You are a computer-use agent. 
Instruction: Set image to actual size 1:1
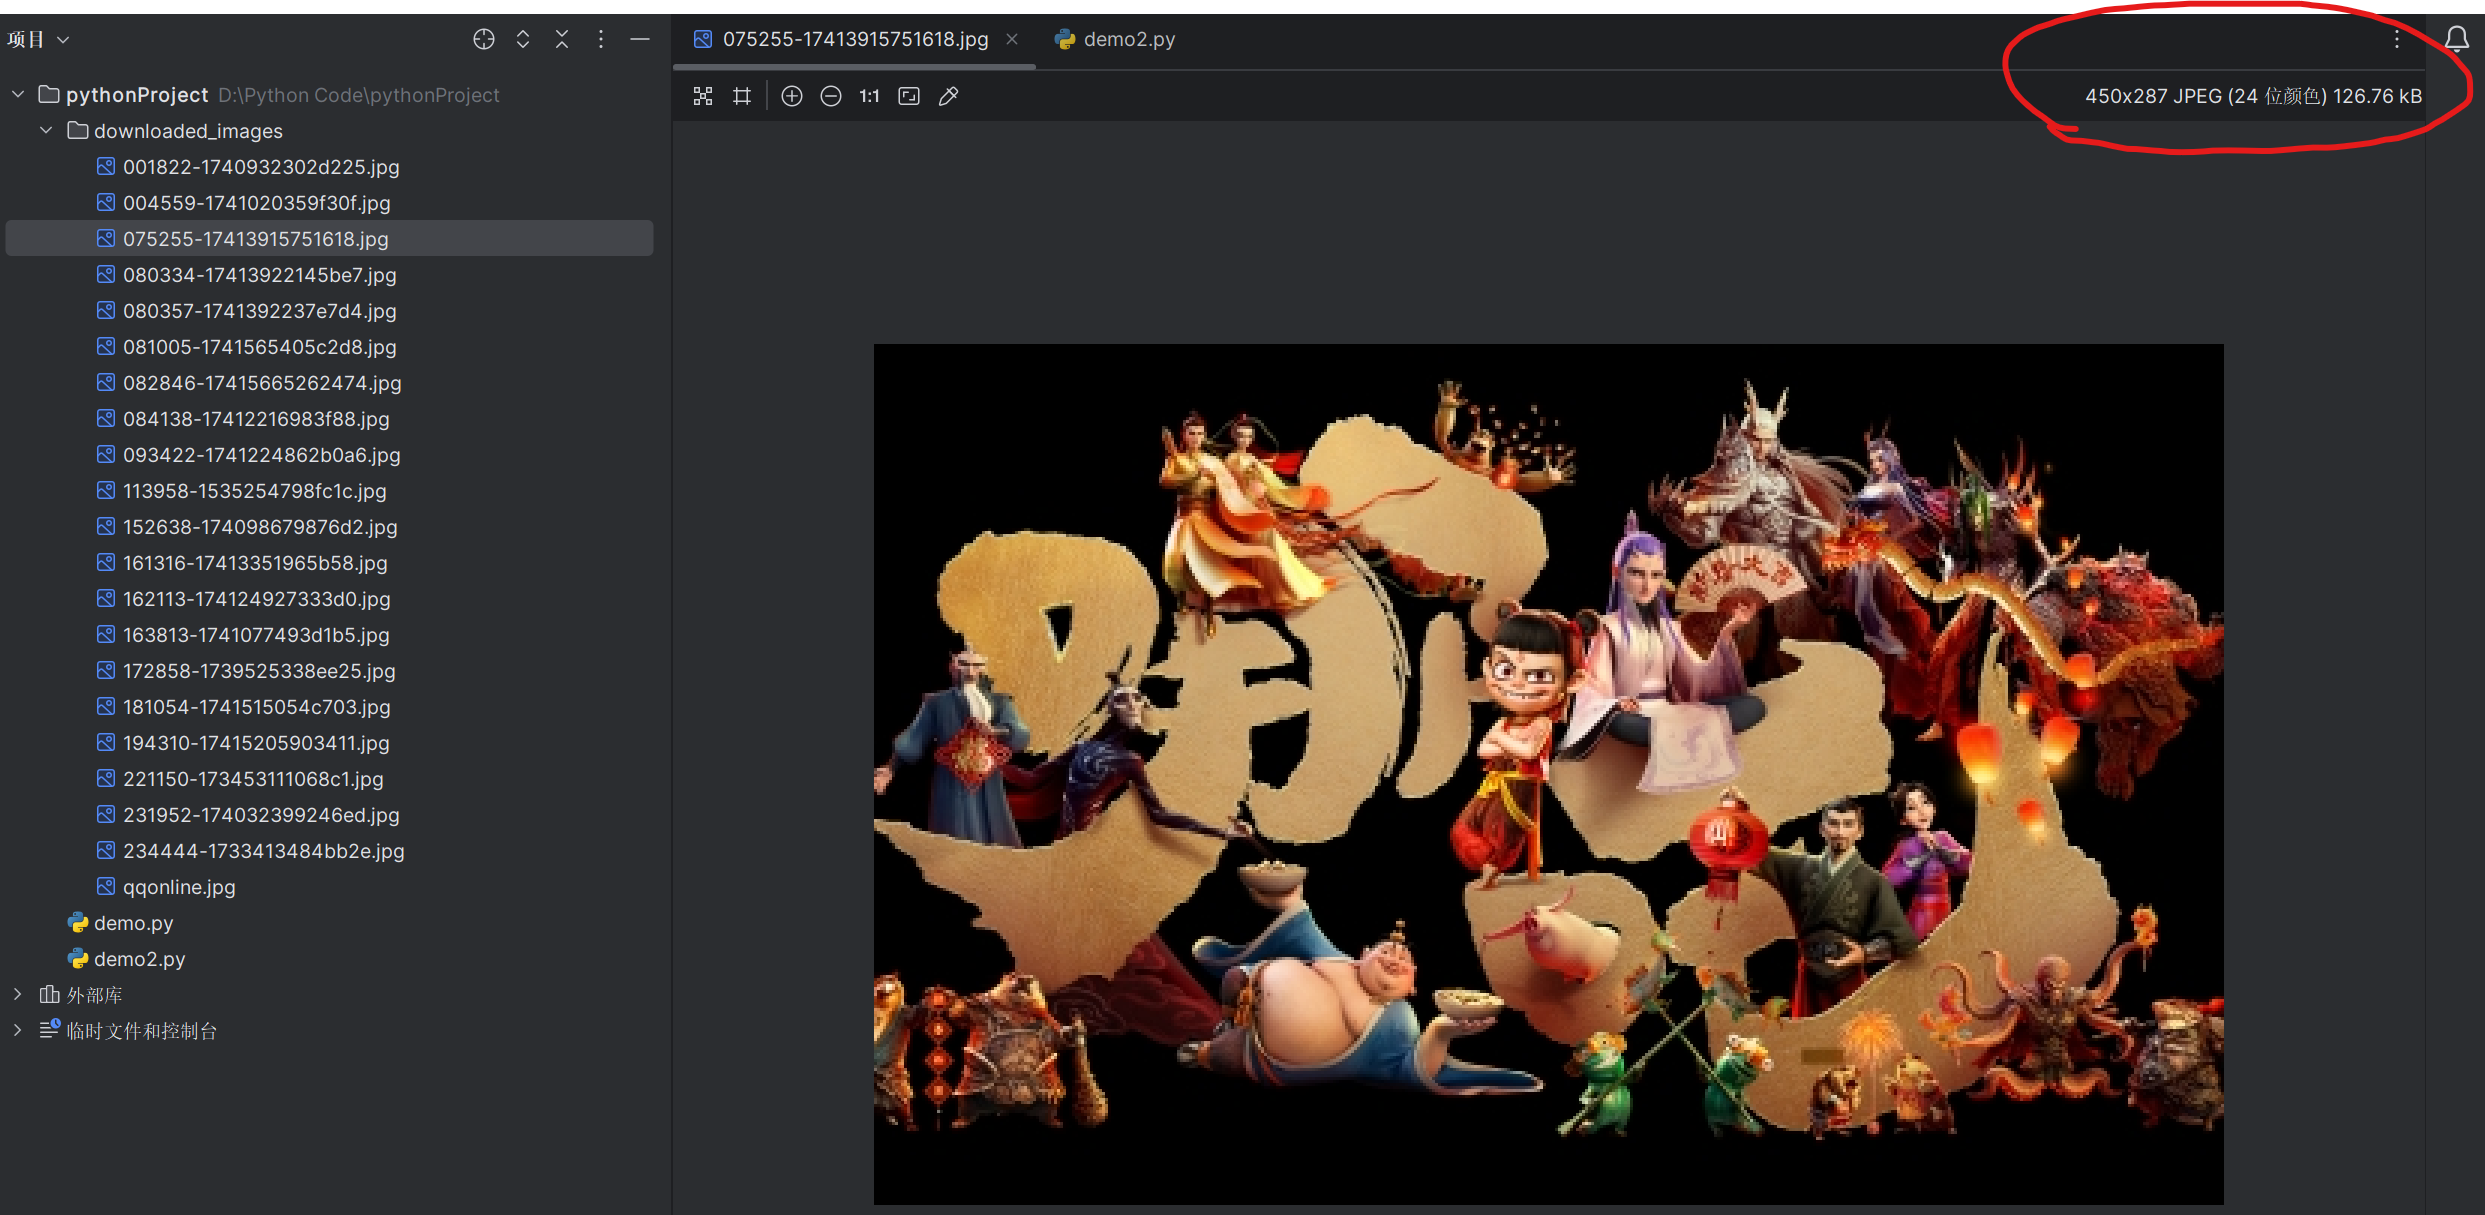869,96
